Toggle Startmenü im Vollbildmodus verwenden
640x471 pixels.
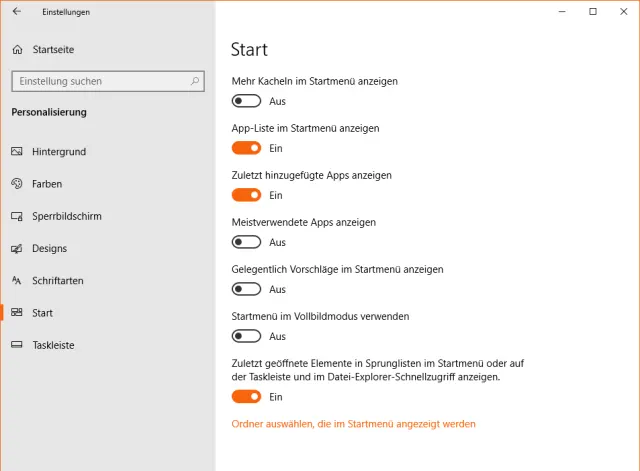246,336
